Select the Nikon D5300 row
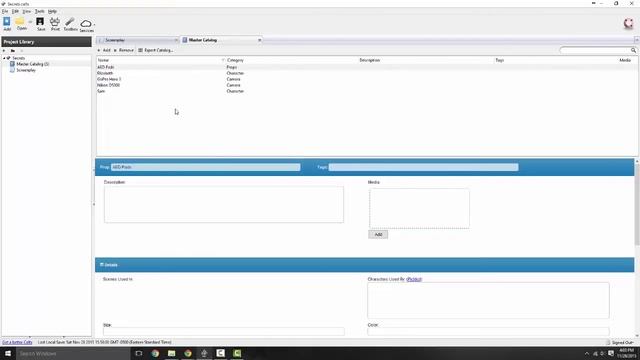Image resolution: width=640 pixels, height=360 pixels. [x=366, y=85]
